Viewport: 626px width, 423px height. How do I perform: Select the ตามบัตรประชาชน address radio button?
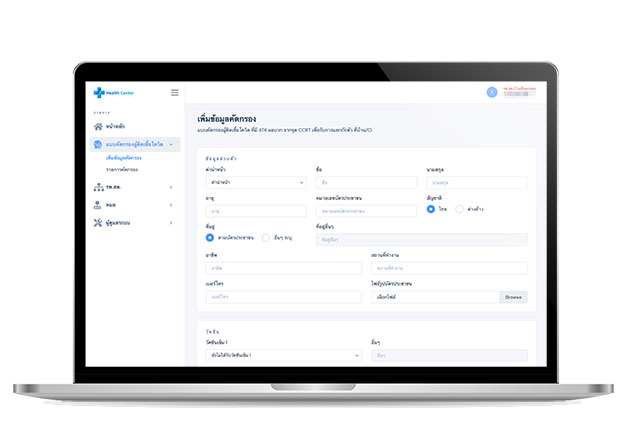pos(210,238)
